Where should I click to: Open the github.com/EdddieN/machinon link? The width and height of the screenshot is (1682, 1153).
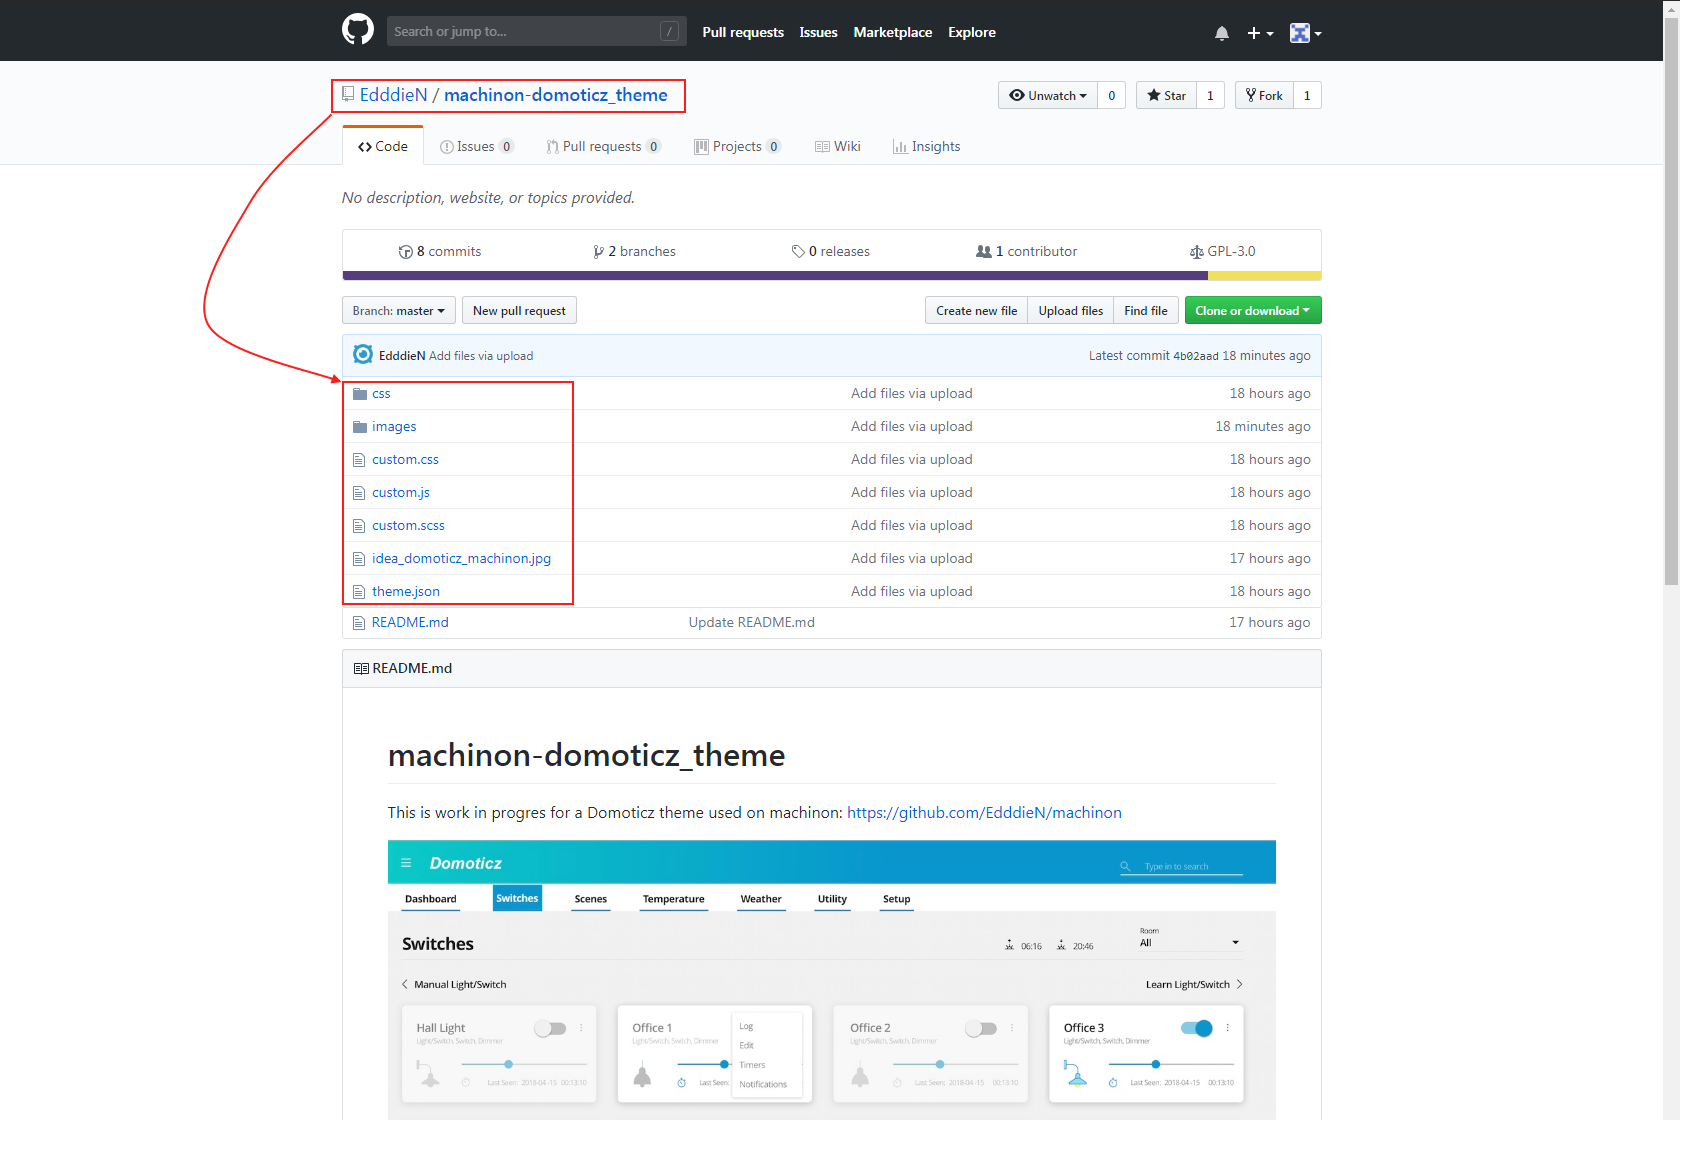coord(984,813)
